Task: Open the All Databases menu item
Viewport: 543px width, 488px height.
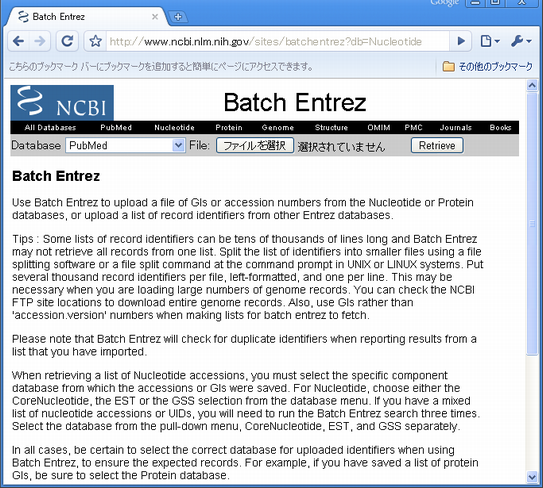Action: (x=50, y=127)
